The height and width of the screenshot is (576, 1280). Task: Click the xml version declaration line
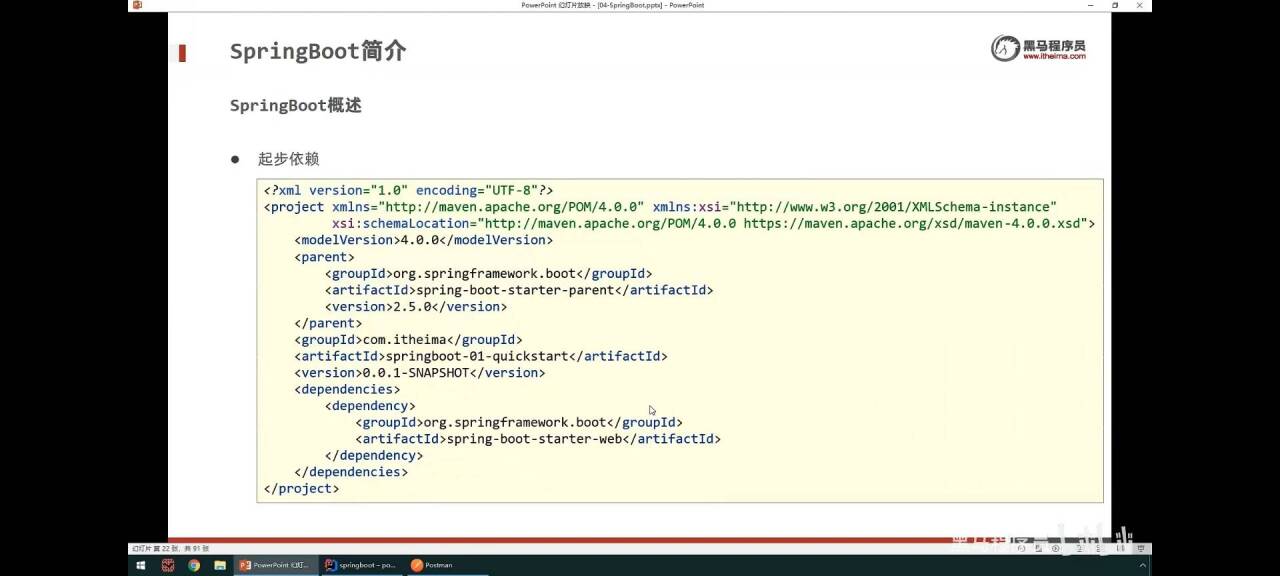[408, 190]
